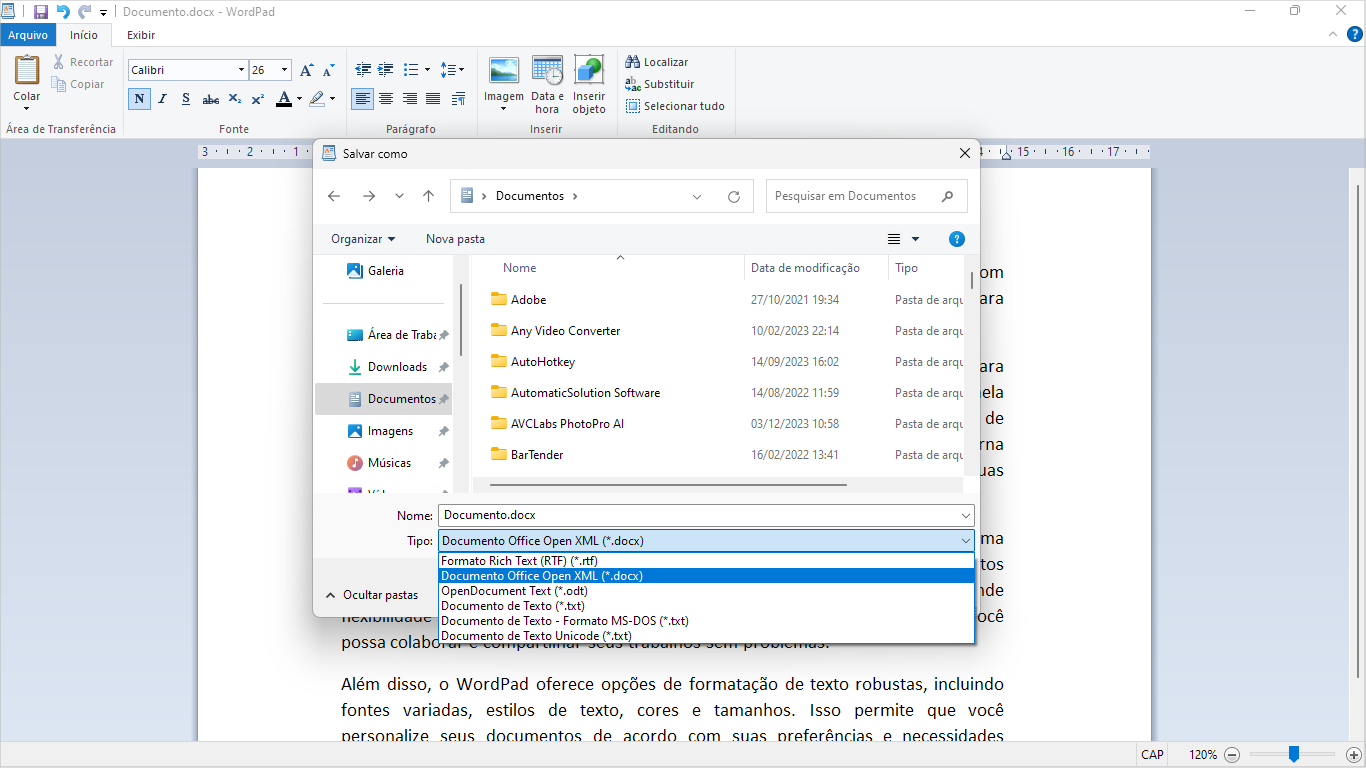Toggle subscript formatting

click(234, 99)
